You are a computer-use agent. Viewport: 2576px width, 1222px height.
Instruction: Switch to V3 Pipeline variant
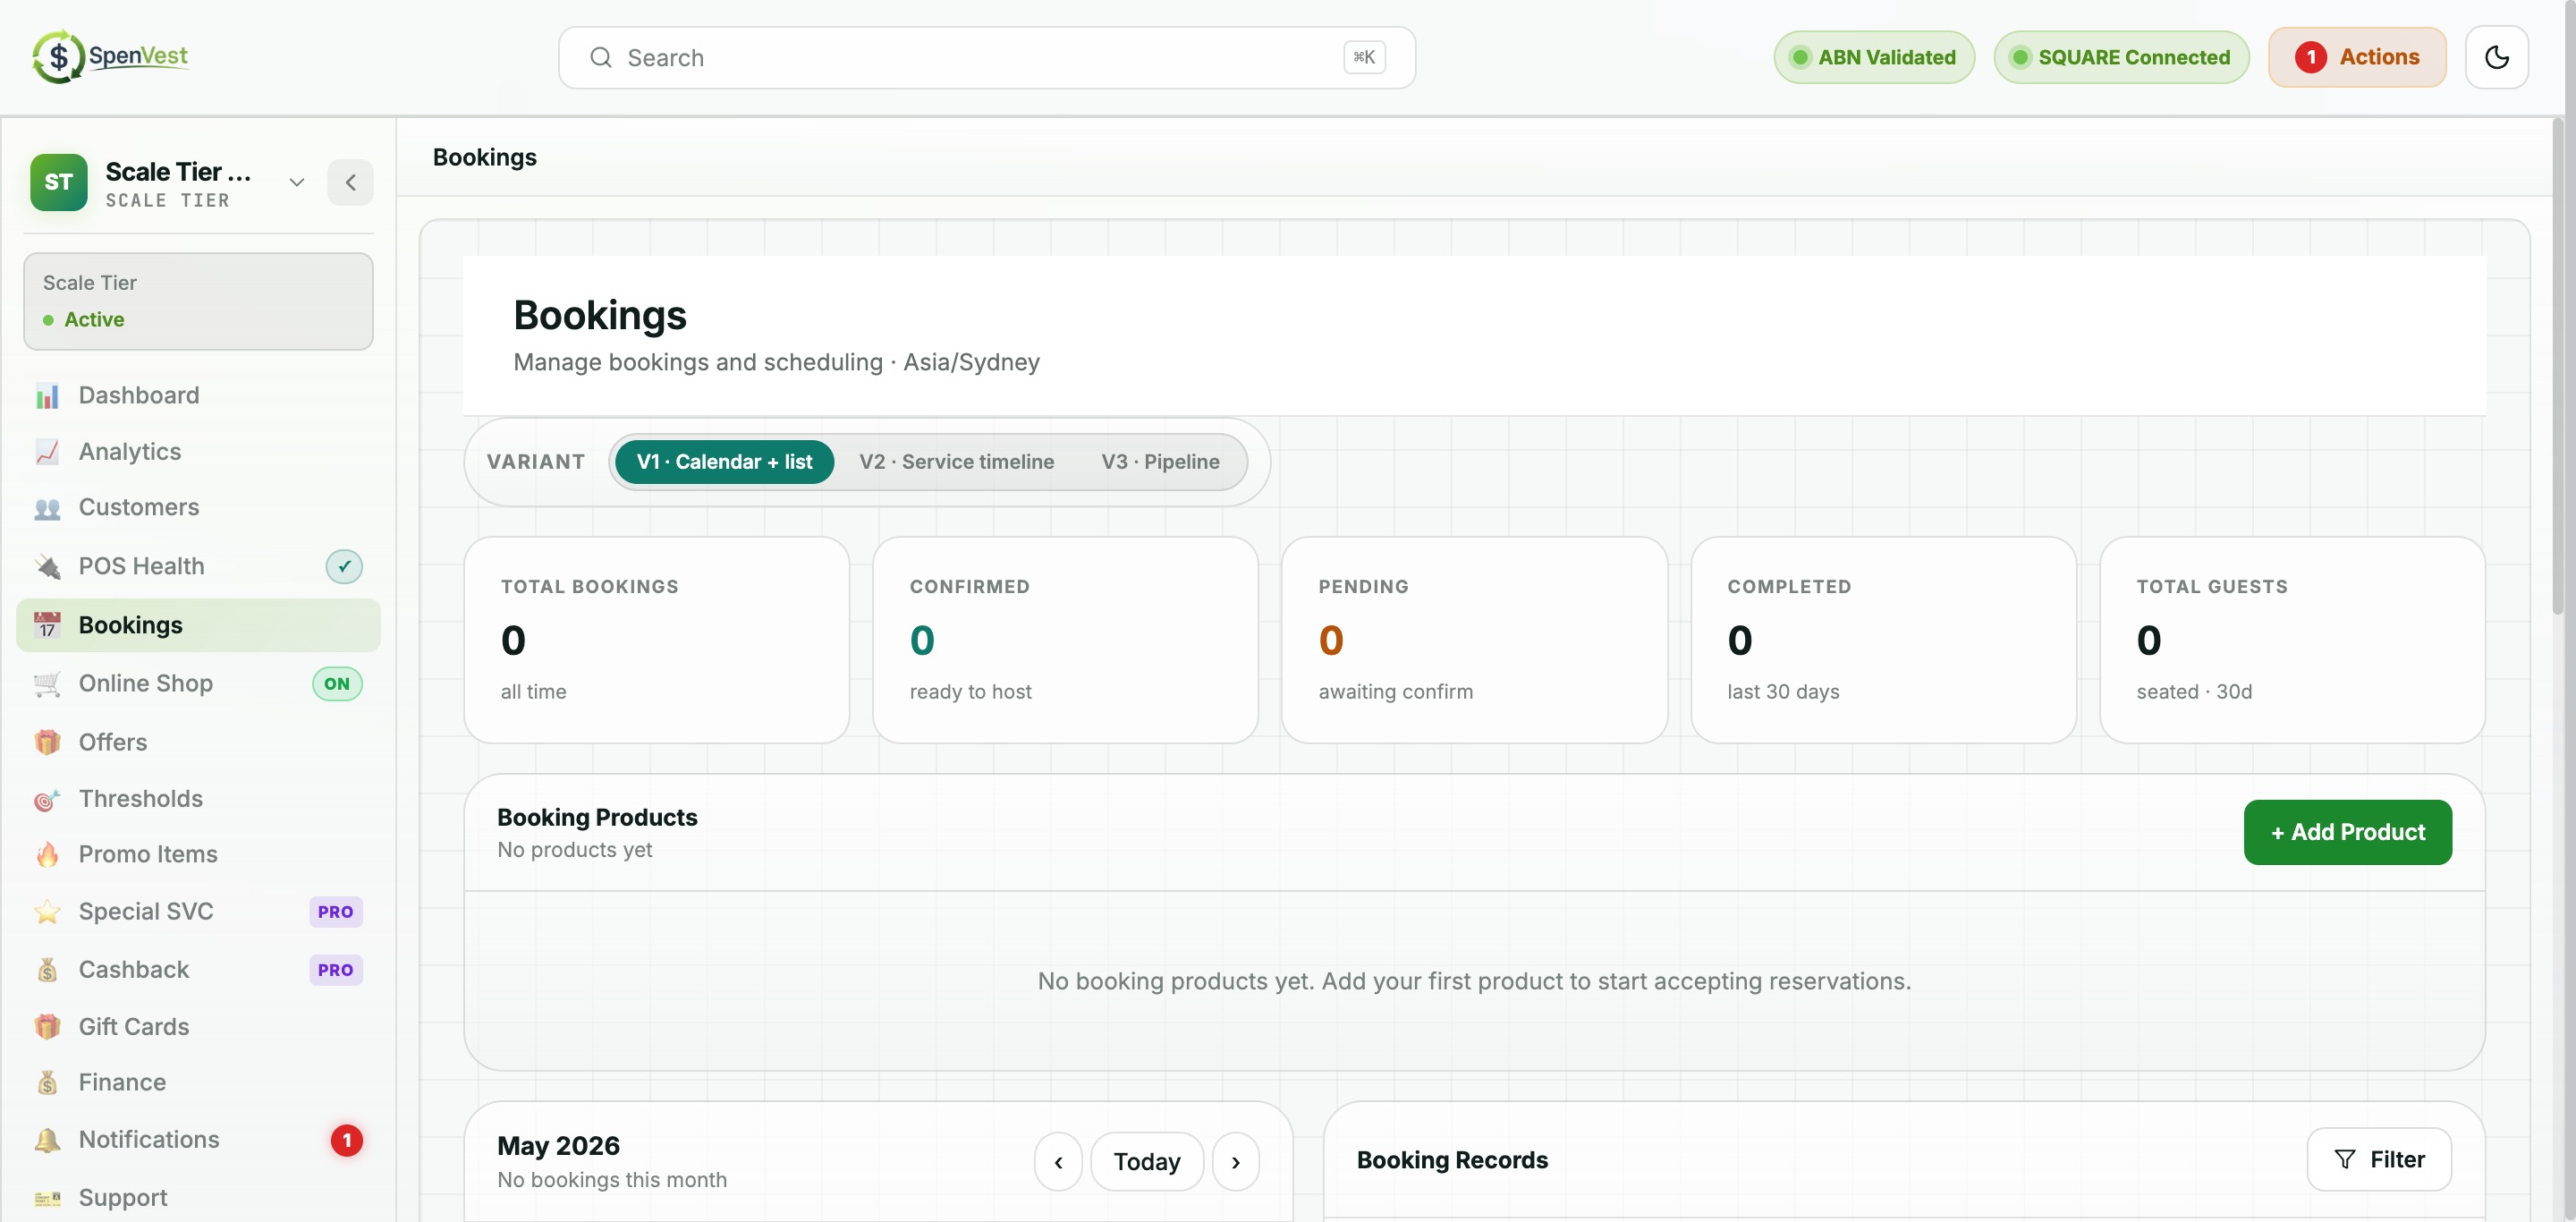pos(1160,462)
